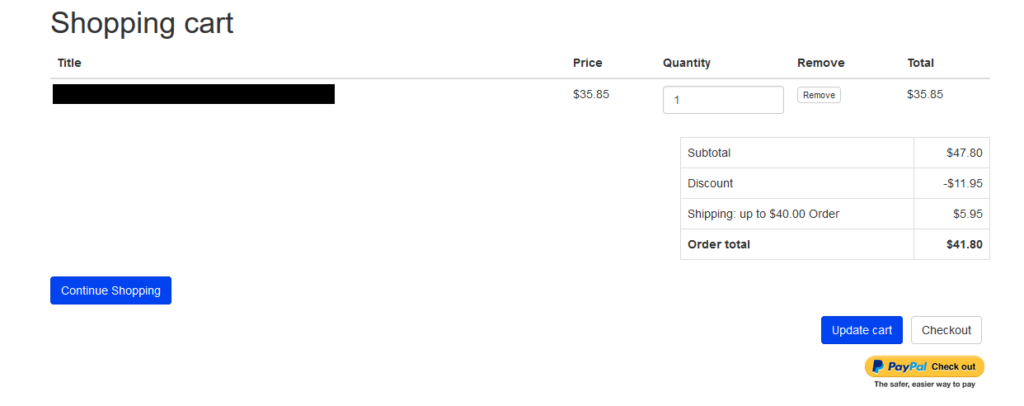The image size is (1024, 406).
Task: Click the Shipping: up to $40.00 Order row
Action: click(x=835, y=214)
